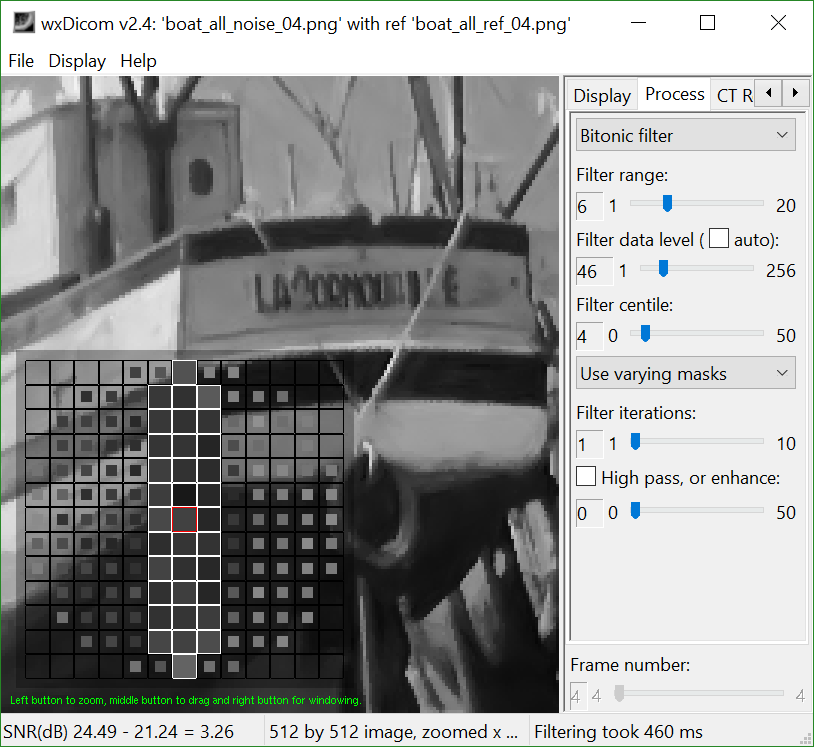Screen dimensions: 814x747
Task: Click the Filter data level slider handle
Action: (x=663, y=268)
